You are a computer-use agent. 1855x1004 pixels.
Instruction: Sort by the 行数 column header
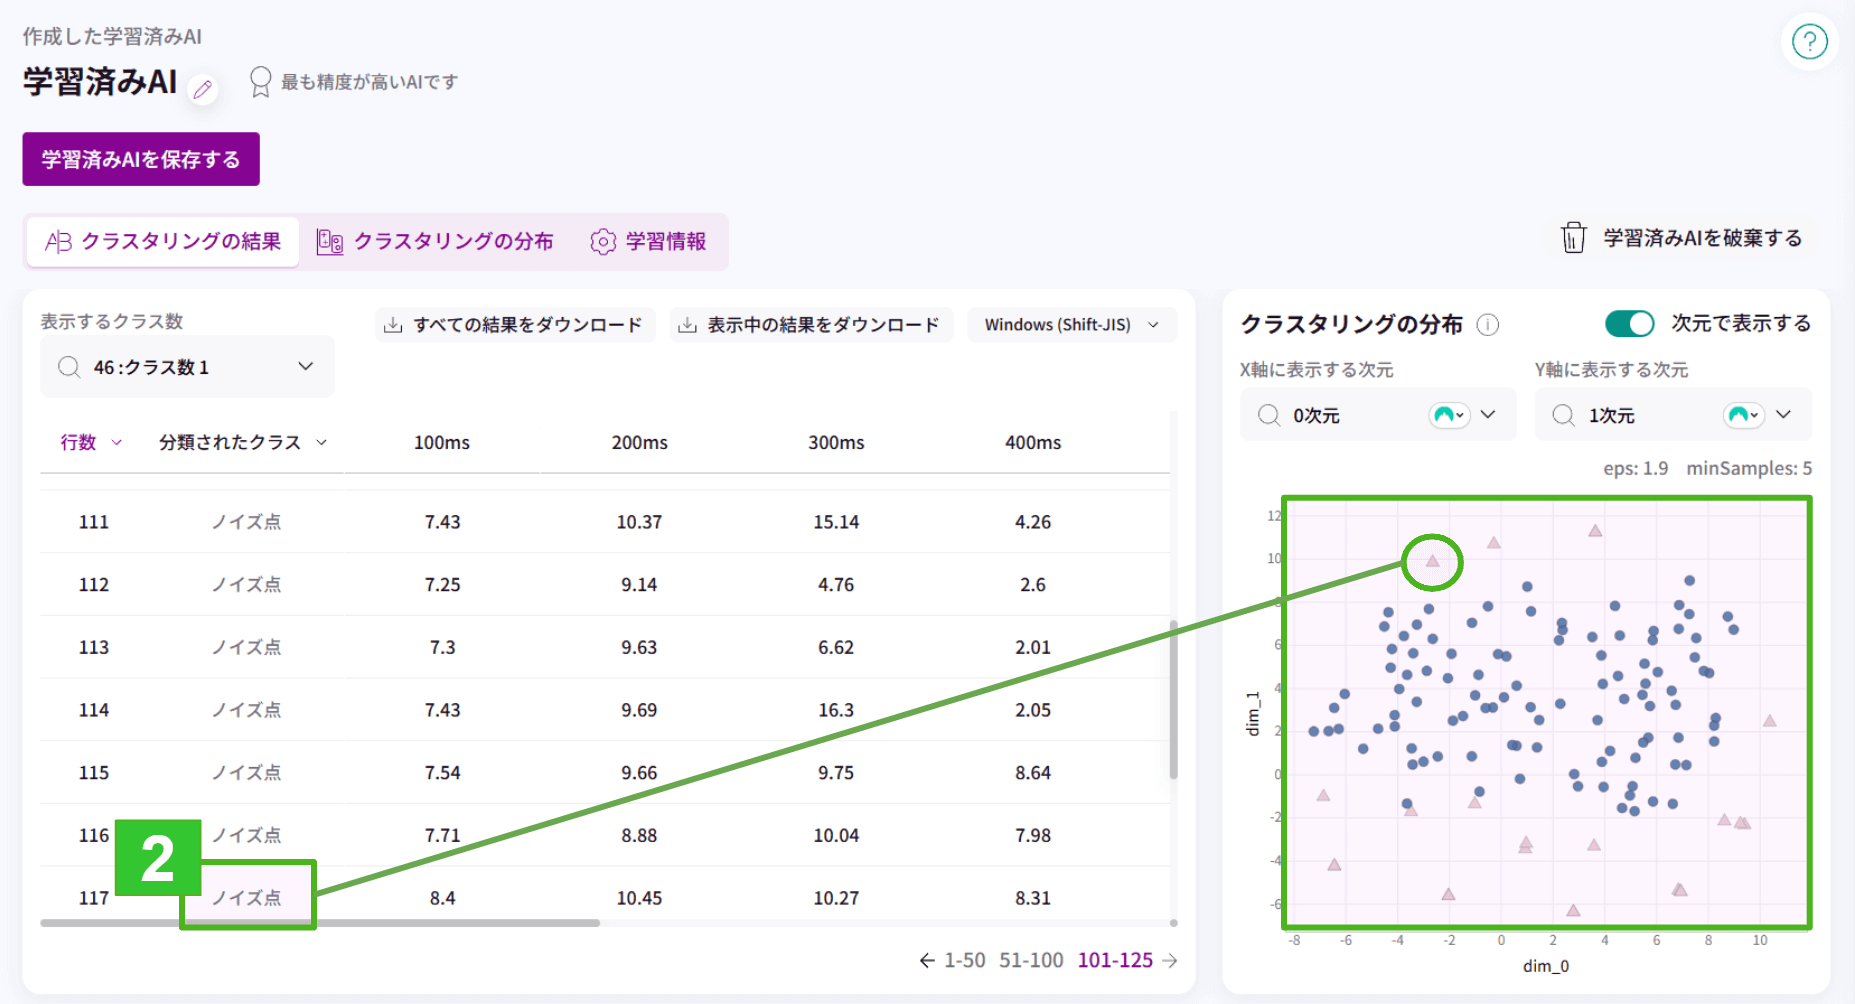[90, 442]
